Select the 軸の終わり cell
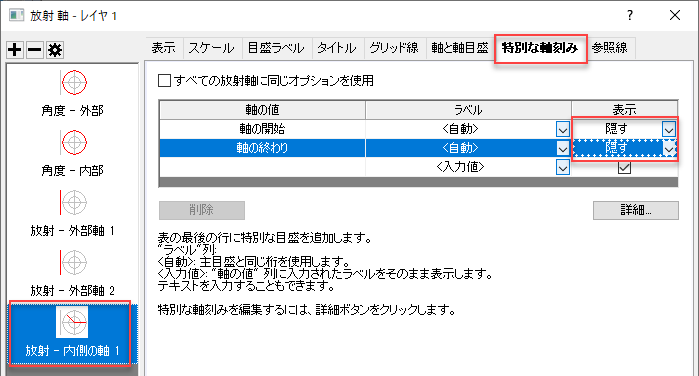Screen dimensions: 699x376 point(262,148)
